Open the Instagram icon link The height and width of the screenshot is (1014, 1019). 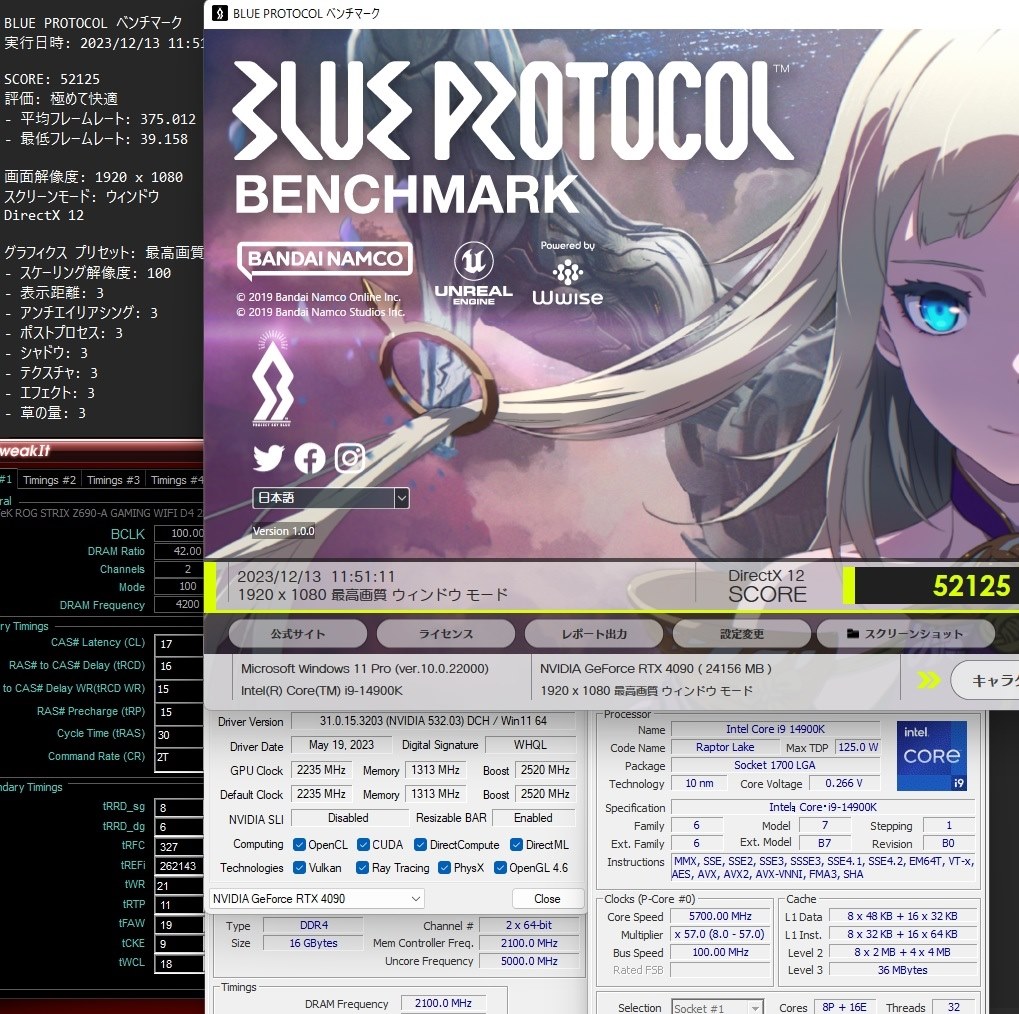[350, 458]
